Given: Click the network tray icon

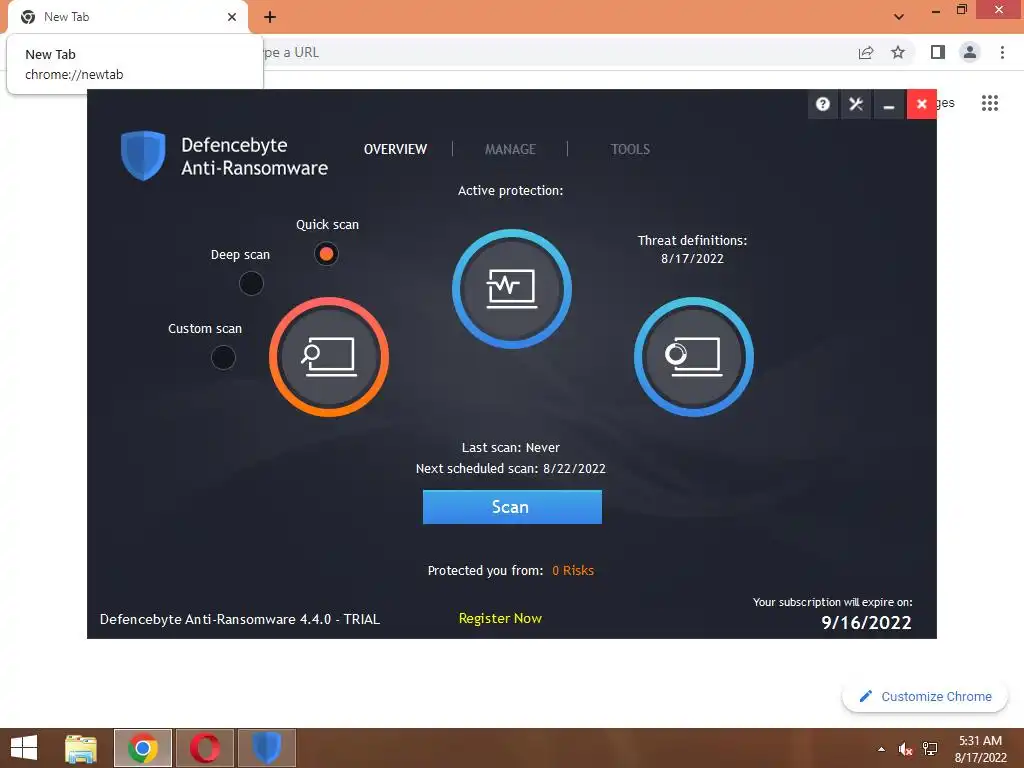Looking at the screenshot, I should coord(930,749).
